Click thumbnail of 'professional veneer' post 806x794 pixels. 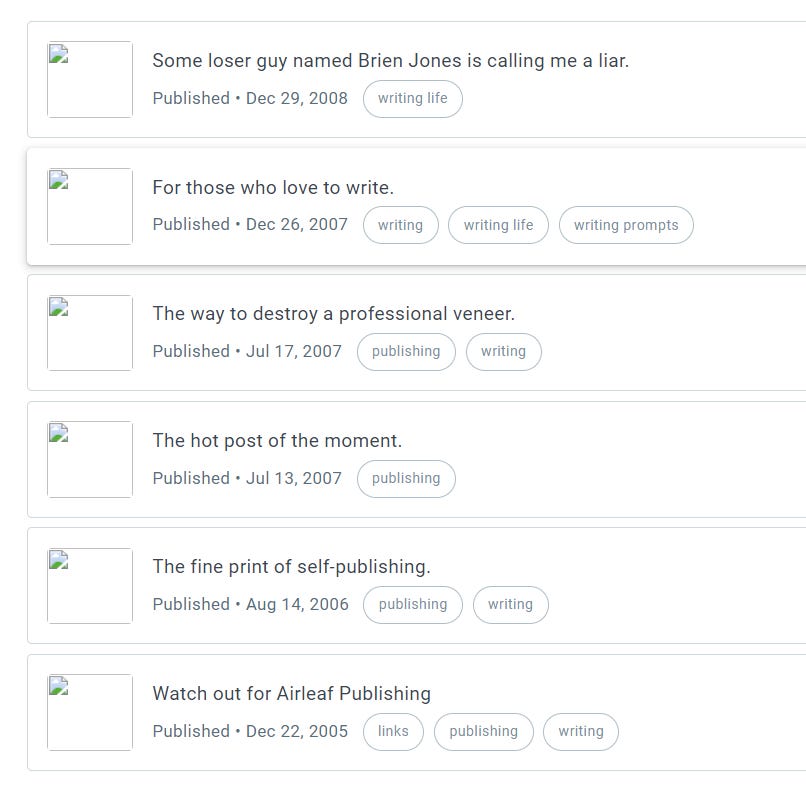(90, 333)
